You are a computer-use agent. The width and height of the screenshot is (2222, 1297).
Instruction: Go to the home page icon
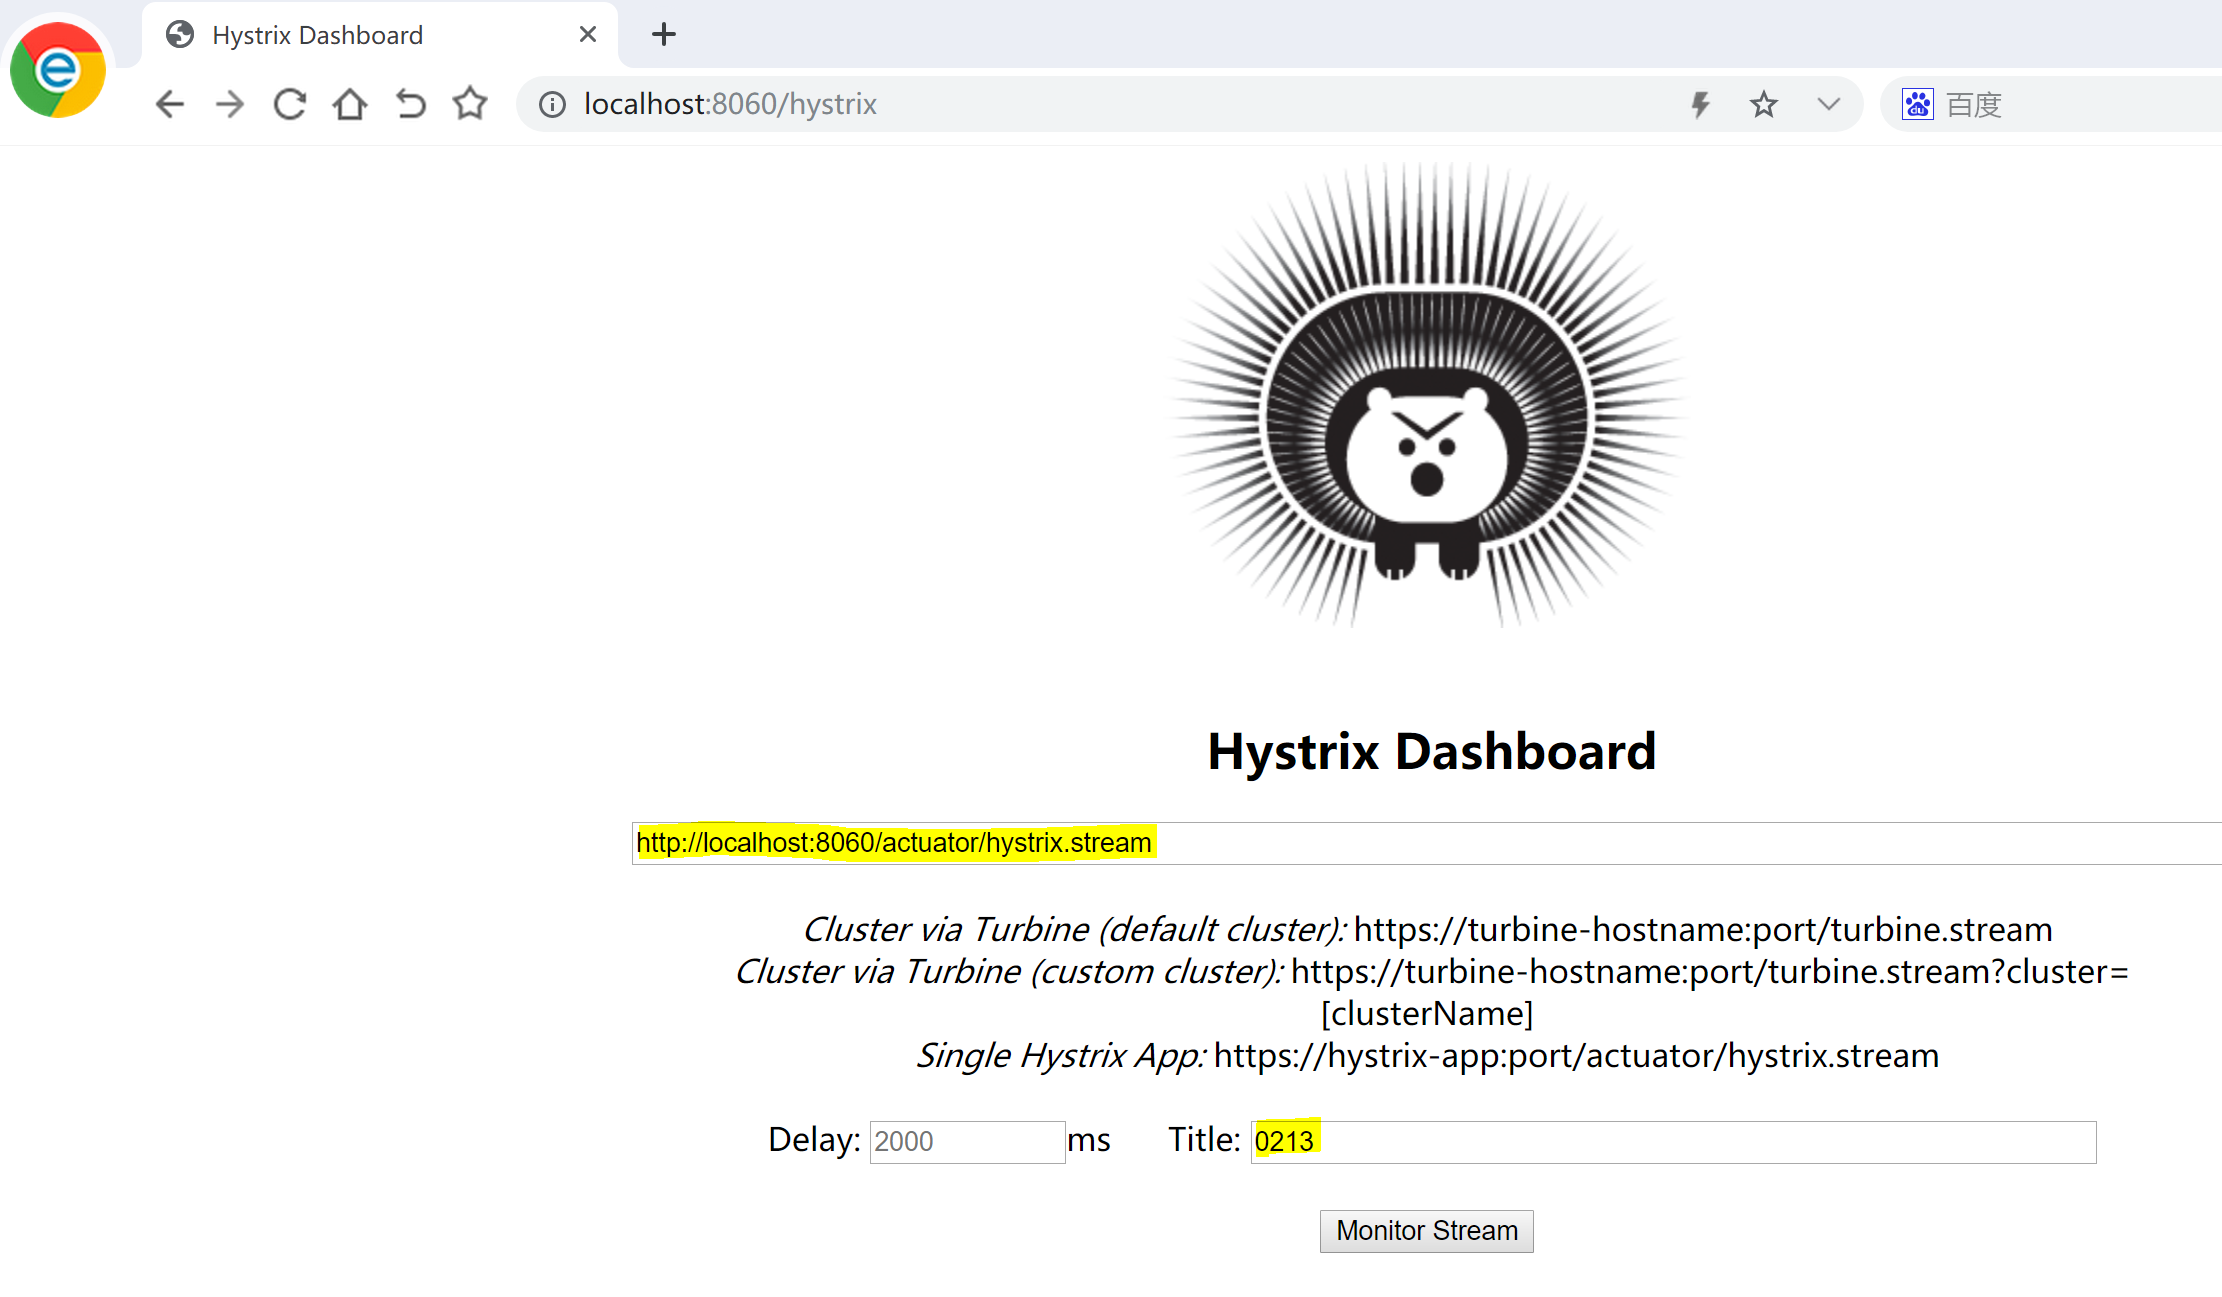350,104
